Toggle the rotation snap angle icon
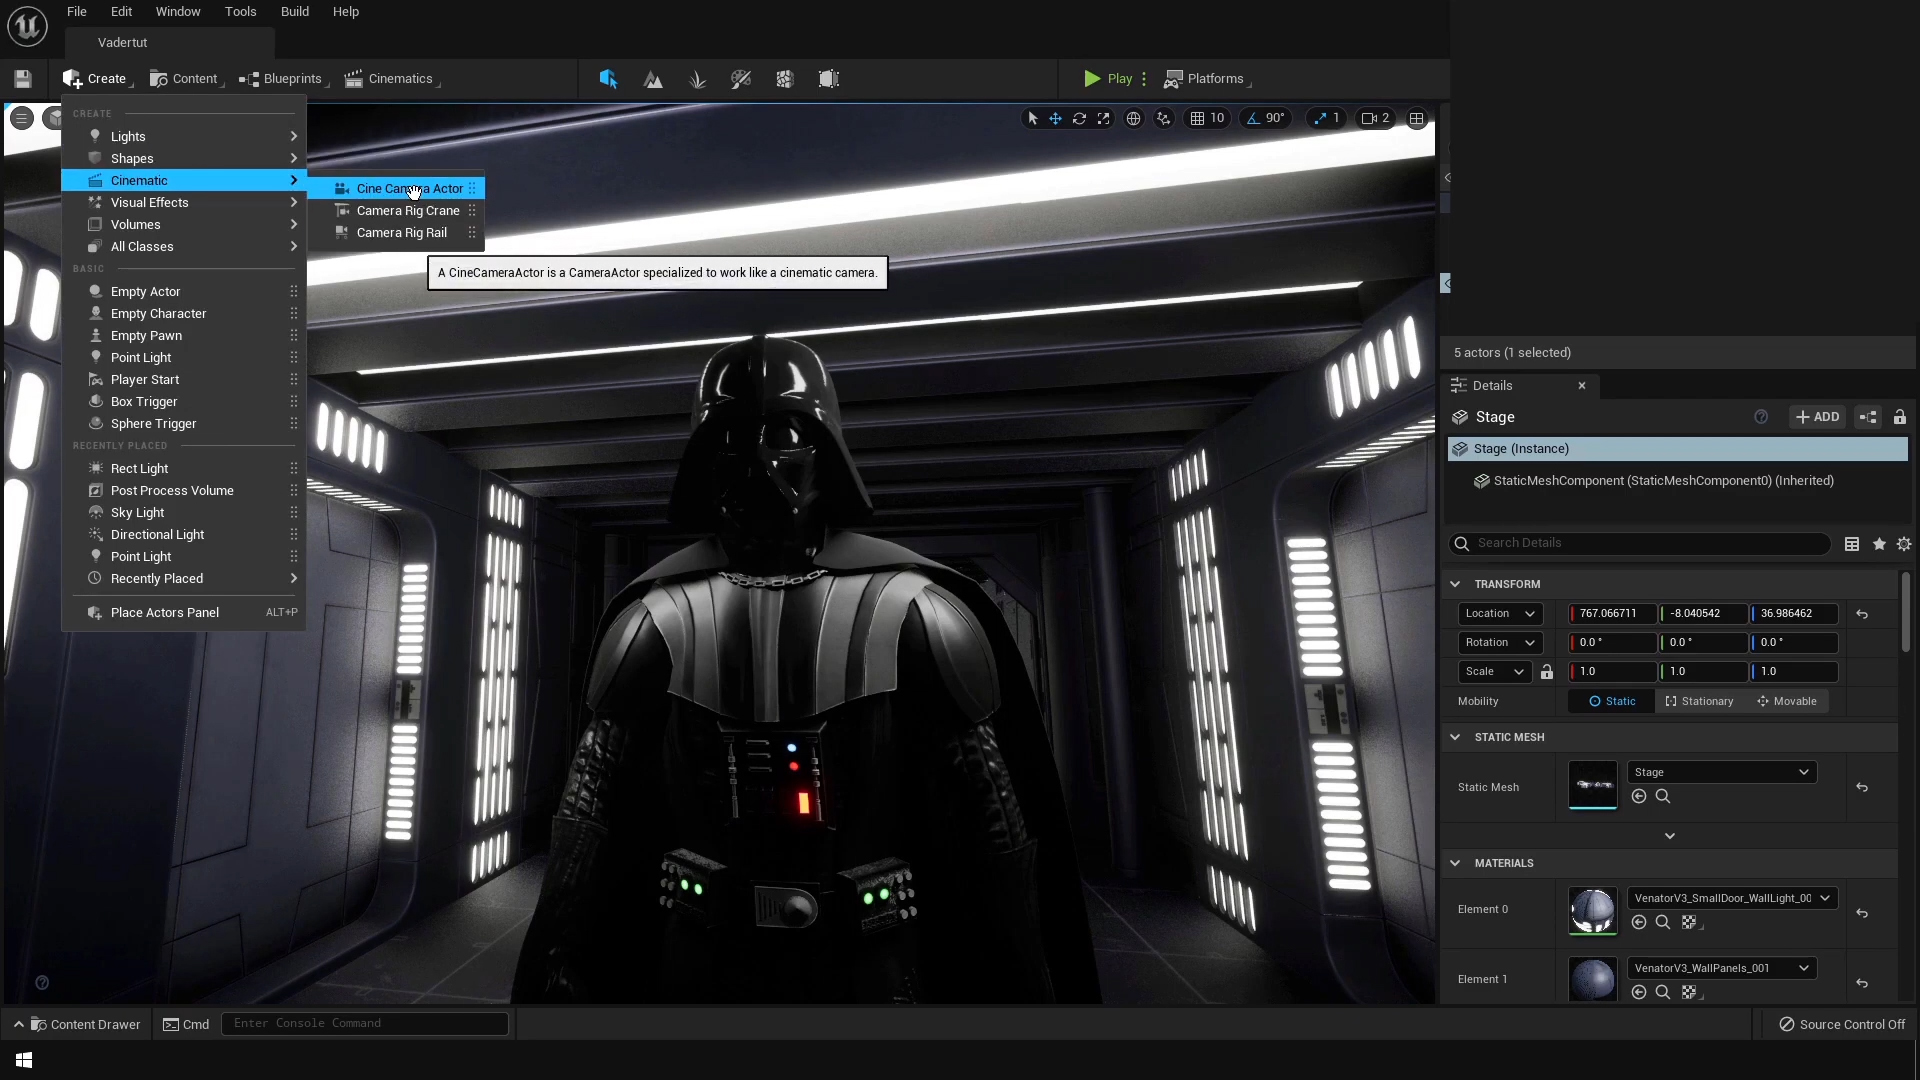The width and height of the screenshot is (1920, 1080). tap(1252, 118)
